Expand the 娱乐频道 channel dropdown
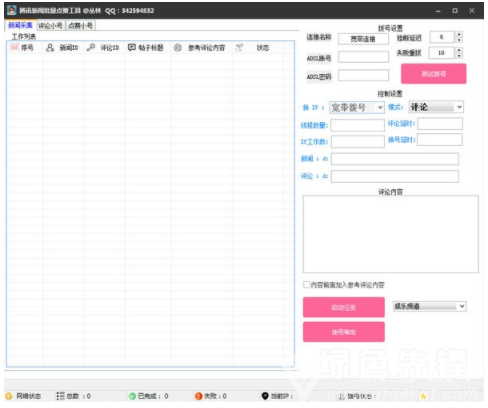This screenshot has height=408, width=488. (430, 306)
